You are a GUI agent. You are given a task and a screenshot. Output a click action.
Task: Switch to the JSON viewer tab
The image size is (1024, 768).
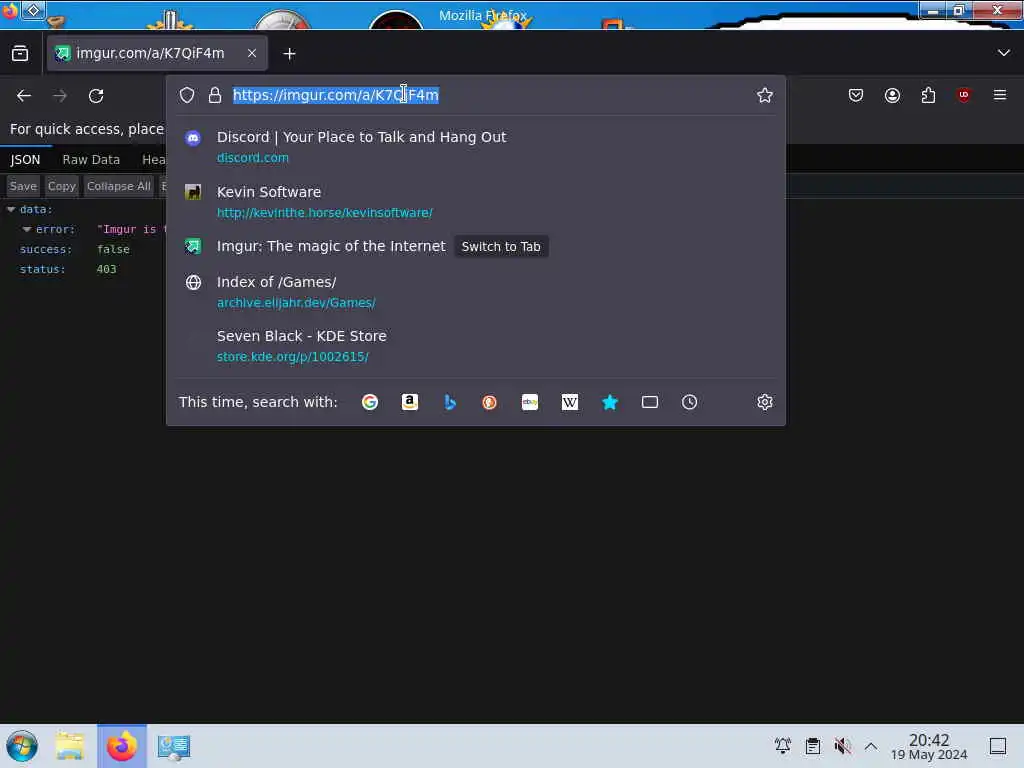[x=25, y=159]
